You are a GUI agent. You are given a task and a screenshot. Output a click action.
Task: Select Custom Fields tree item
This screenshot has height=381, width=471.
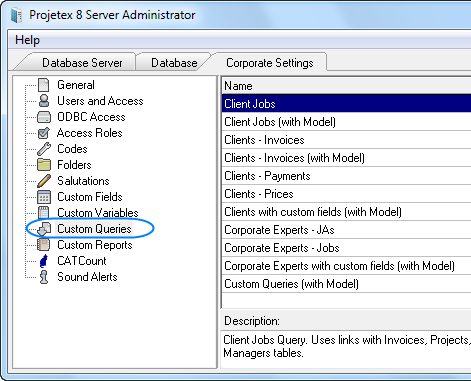(x=90, y=197)
